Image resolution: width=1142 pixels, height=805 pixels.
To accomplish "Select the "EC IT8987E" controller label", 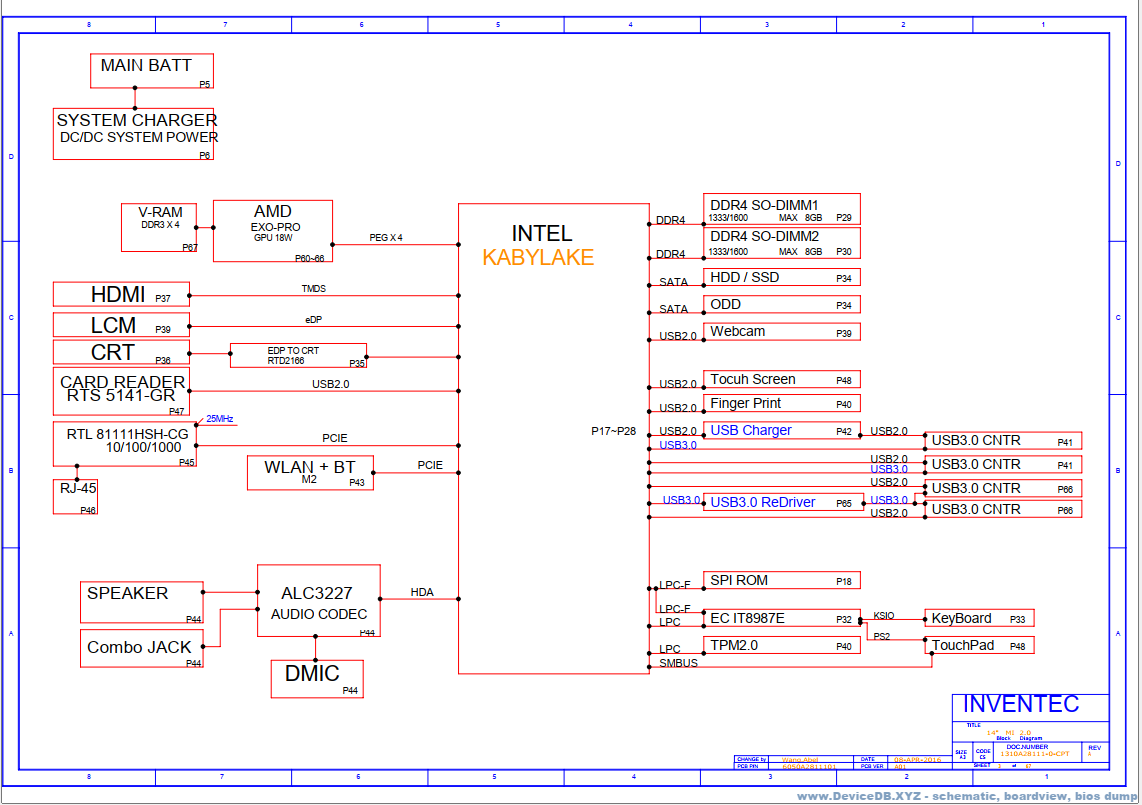I will tap(747, 619).
